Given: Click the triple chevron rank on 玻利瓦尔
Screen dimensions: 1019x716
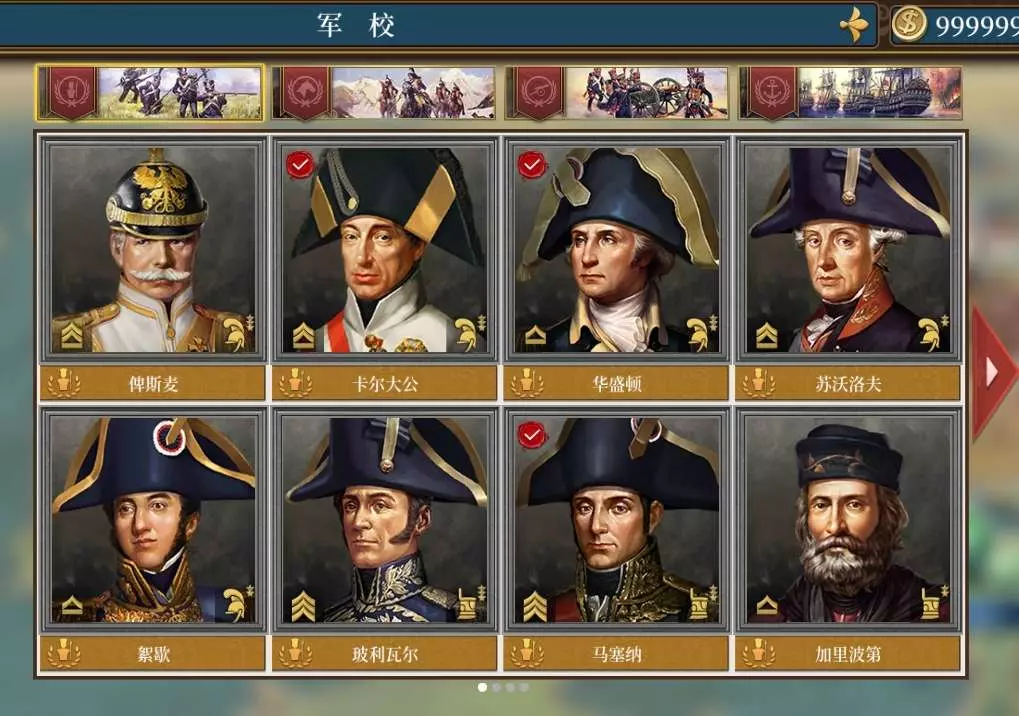Looking at the screenshot, I should pyautogui.click(x=303, y=606).
